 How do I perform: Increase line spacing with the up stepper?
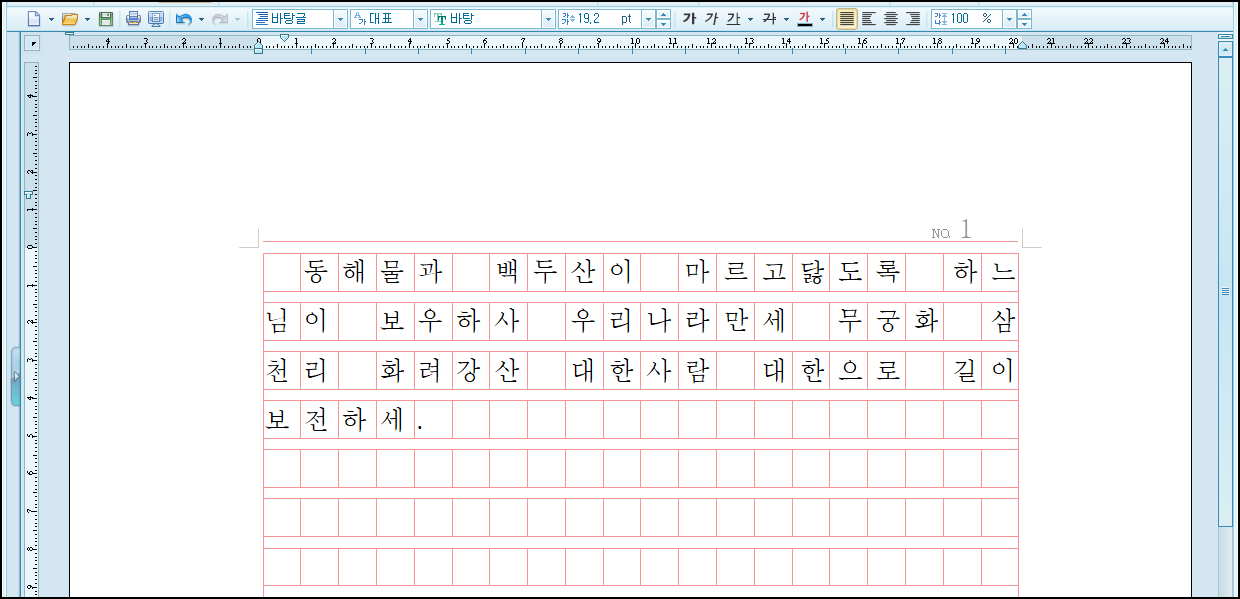[1024, 15]
